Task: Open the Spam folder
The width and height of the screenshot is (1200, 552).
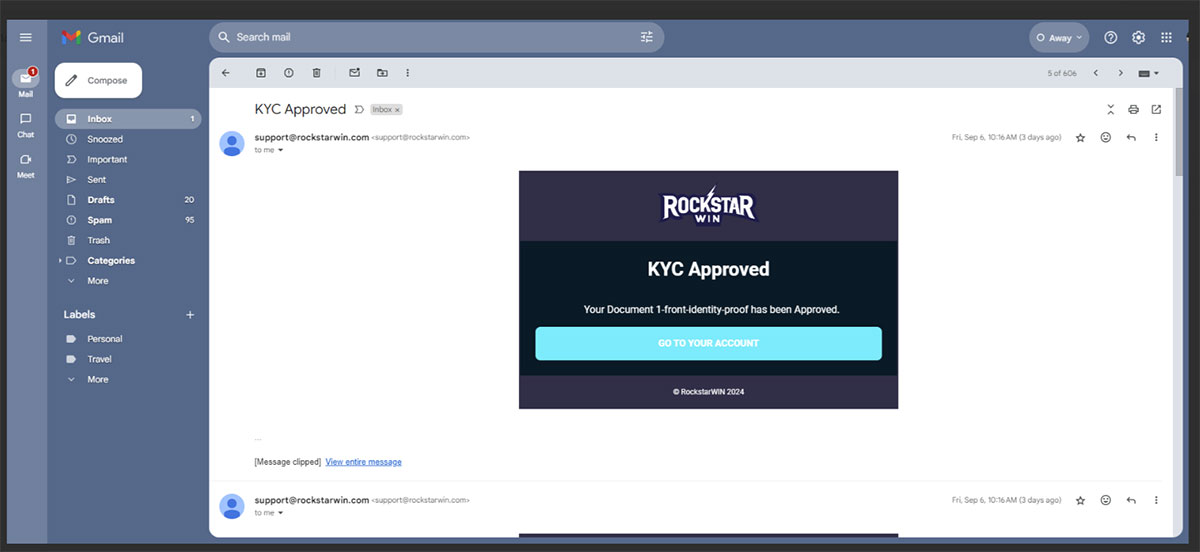Action: point(128,220)
